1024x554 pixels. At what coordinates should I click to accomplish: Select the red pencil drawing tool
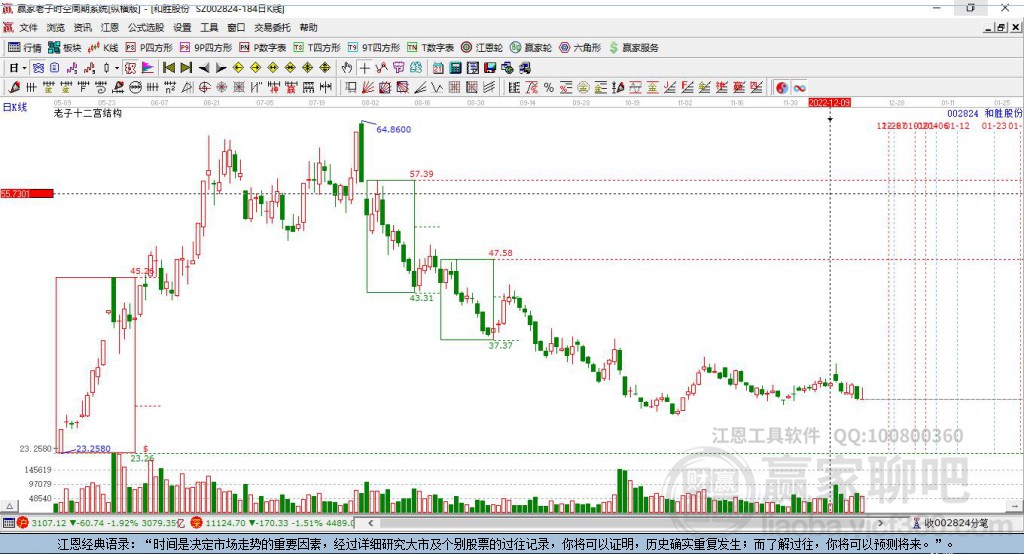(14, 88)
